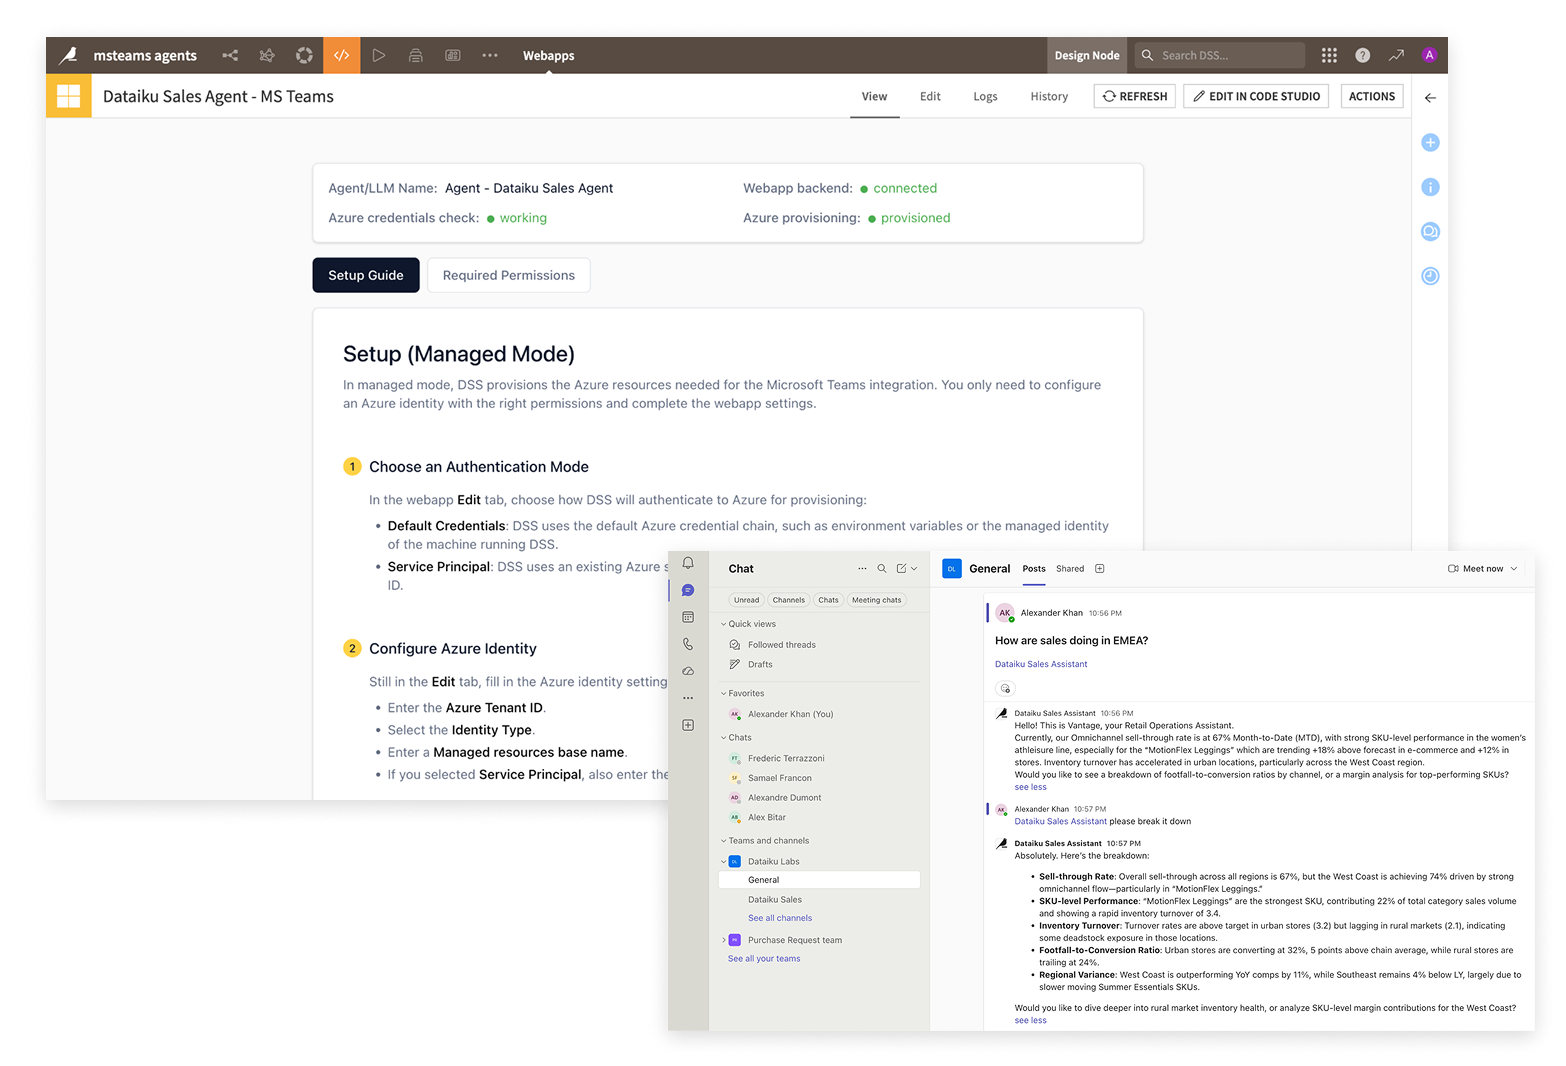Select the highlighted Code menu icon
This screenshot has width=1566, height=1066.
341,55
